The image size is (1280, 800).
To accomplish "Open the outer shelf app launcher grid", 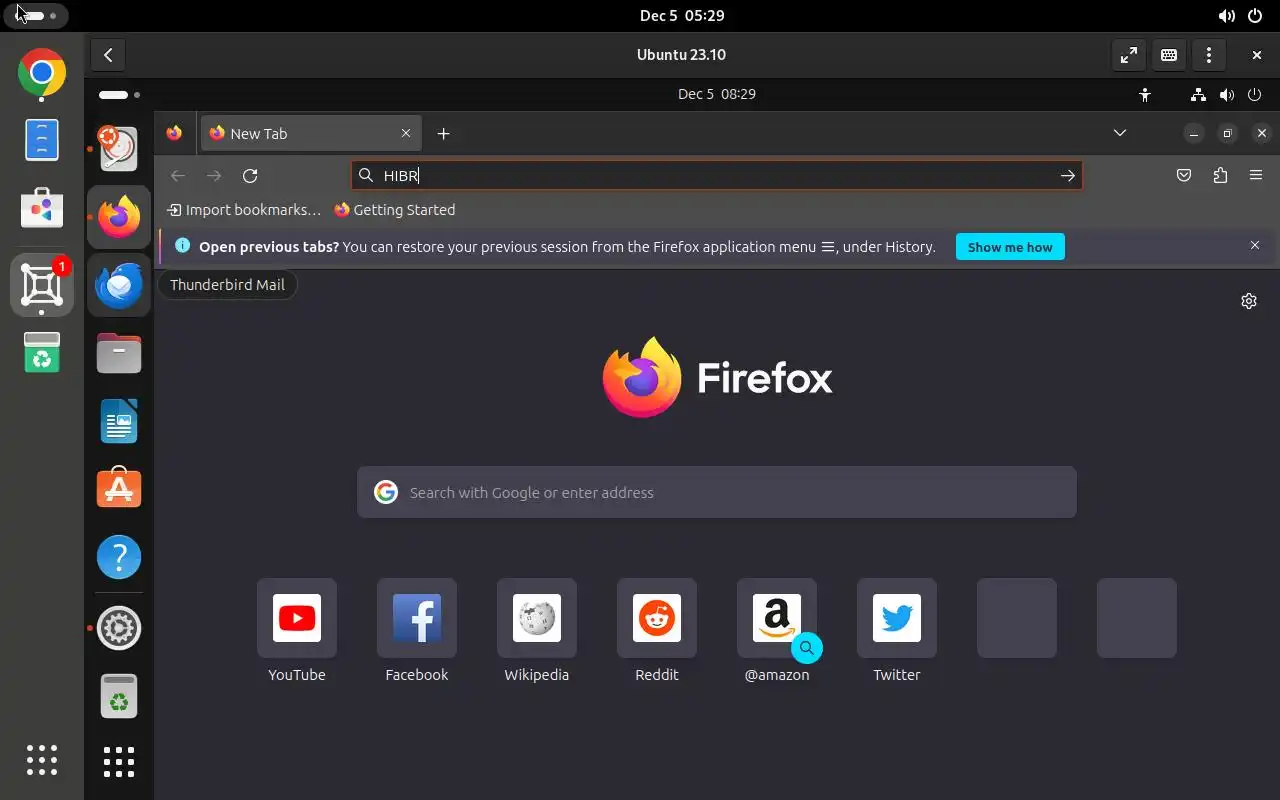I will pyautogui.click(x=42, y=760).
